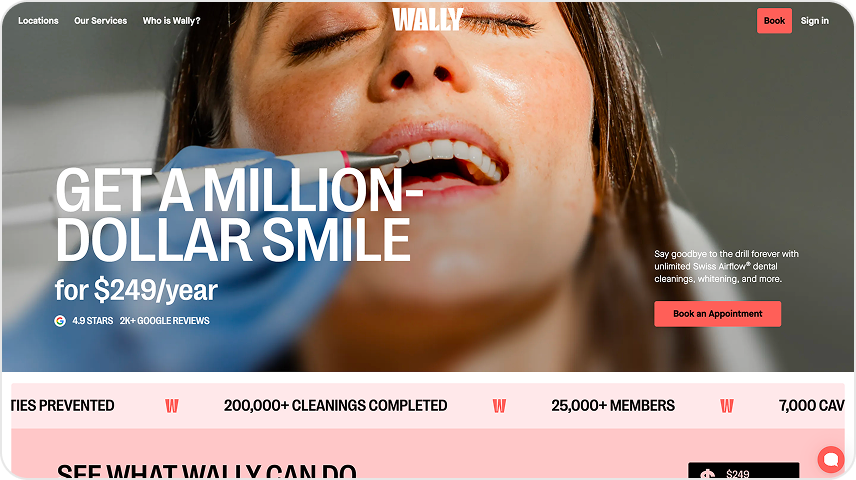The width and height of the screenshot is (856, 480).
Task: Open the chat bubble widget
Action: (x=830, y=459)
